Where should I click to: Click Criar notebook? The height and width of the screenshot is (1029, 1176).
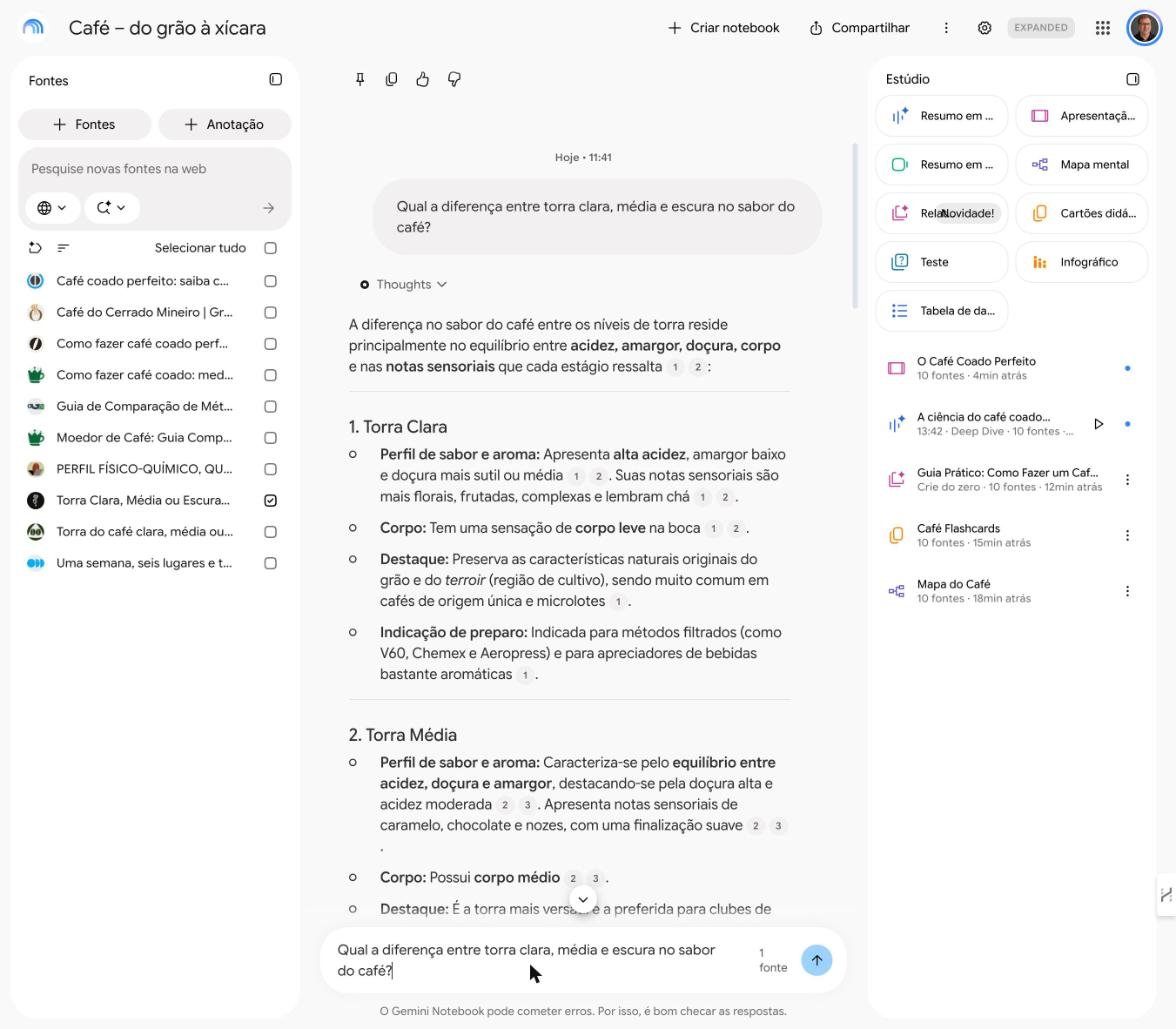click(724, 28)
